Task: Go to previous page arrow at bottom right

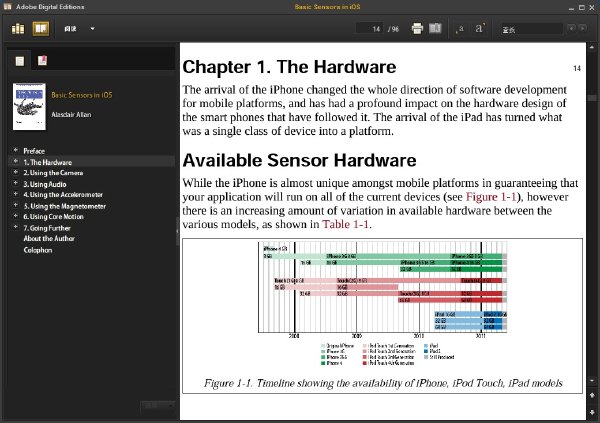Action: click(x=592, y=395)
